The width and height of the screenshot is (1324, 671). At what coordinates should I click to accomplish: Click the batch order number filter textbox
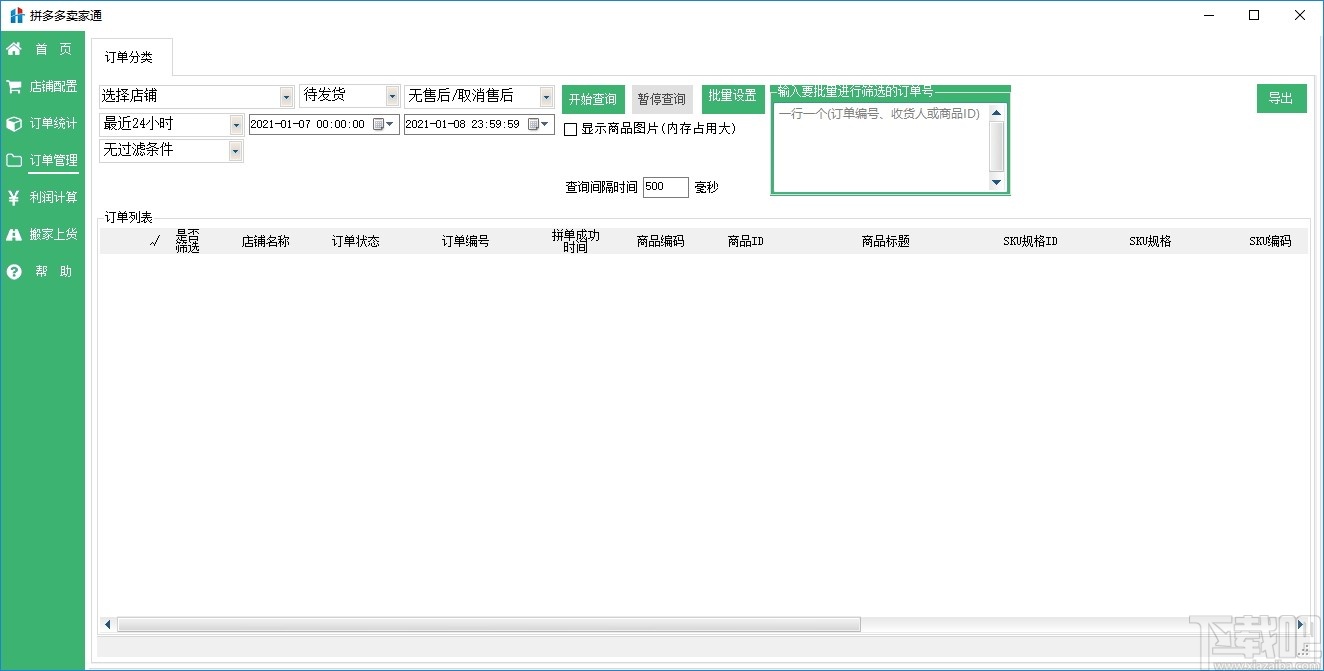coord(881,147)
